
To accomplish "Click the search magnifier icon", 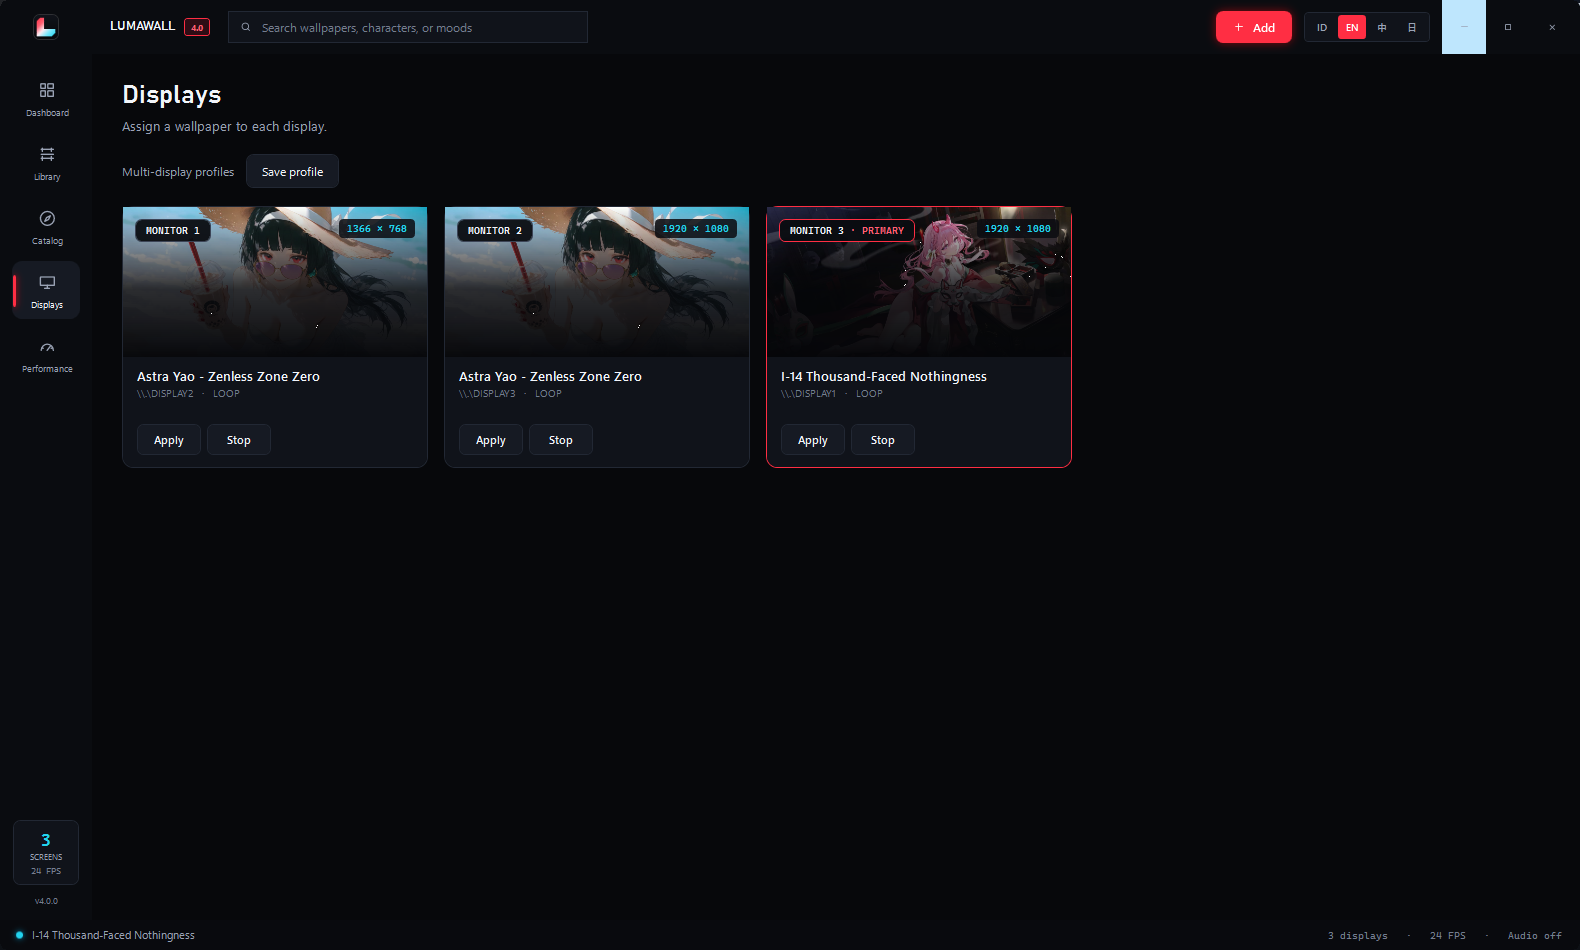I will pos(246,27).
